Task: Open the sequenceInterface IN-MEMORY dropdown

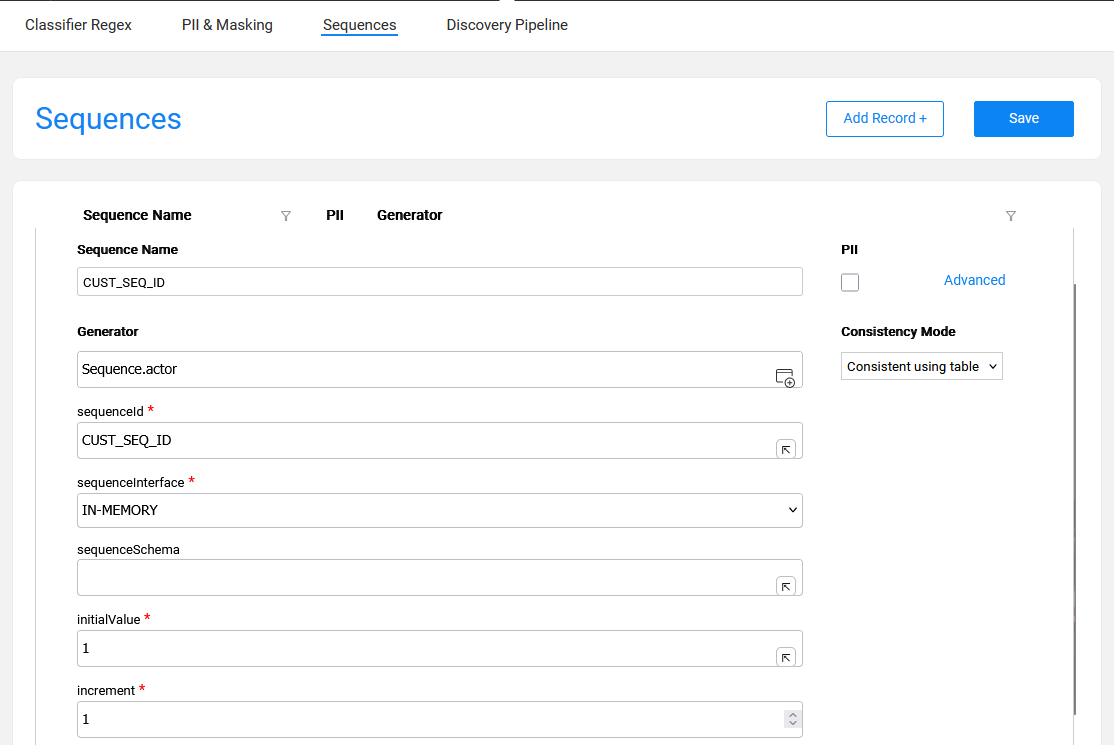Action: point(439,510)
